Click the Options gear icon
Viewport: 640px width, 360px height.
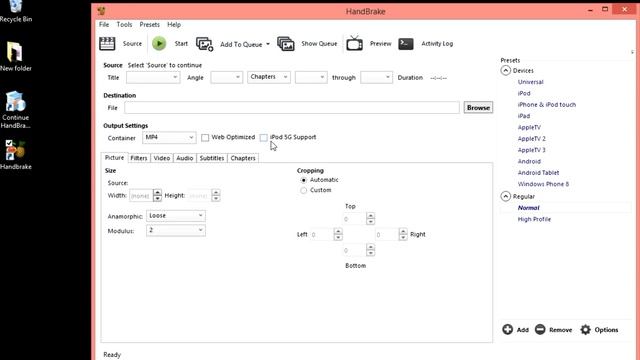[585, 329]
